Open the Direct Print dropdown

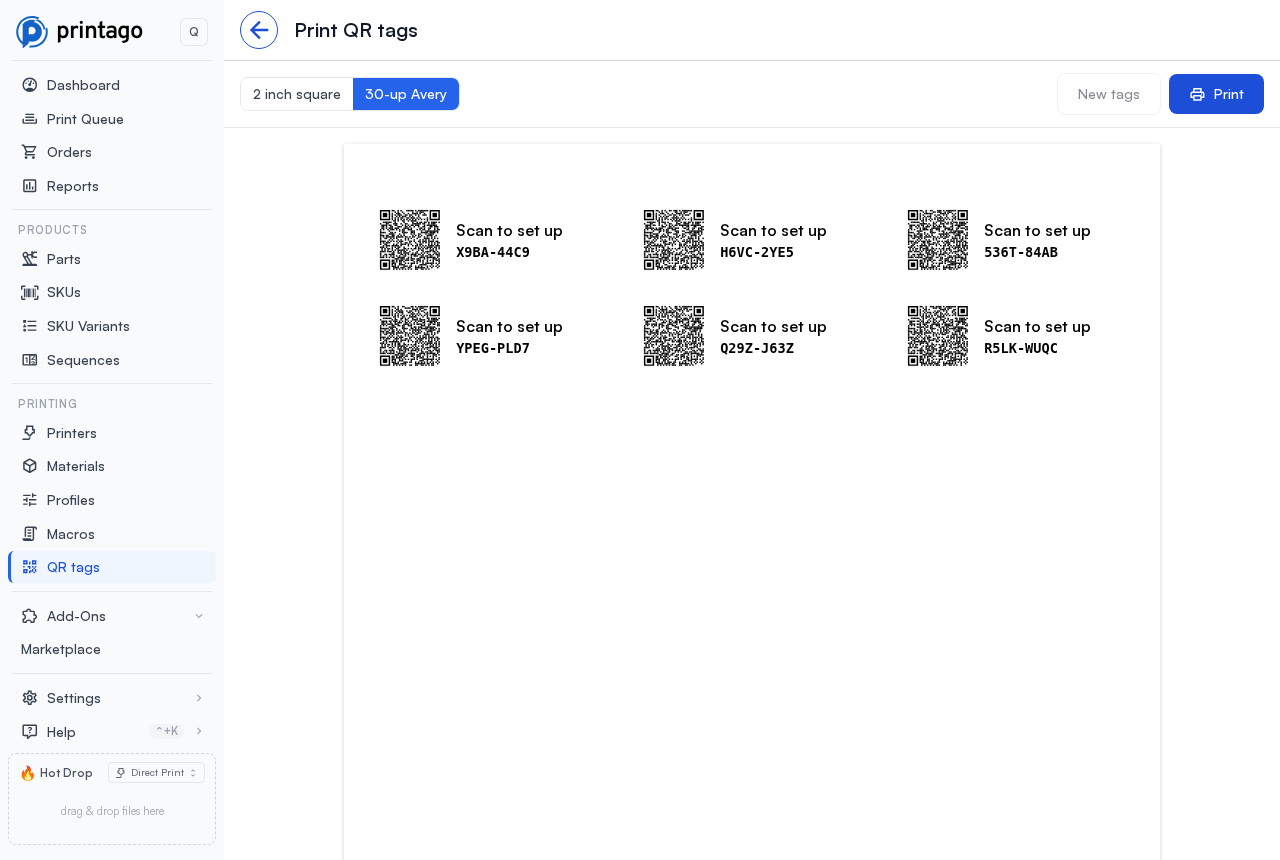(156, 773)
